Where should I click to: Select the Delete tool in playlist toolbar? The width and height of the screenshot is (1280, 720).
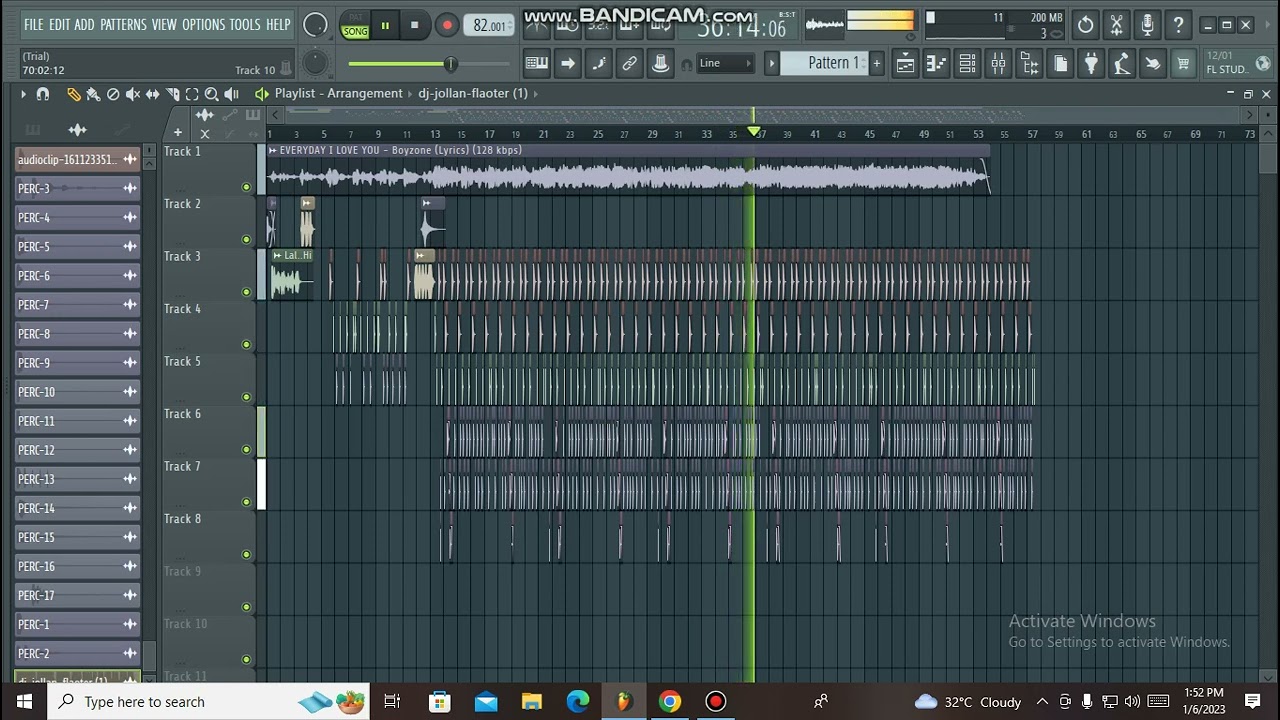(x=113, y=94)
